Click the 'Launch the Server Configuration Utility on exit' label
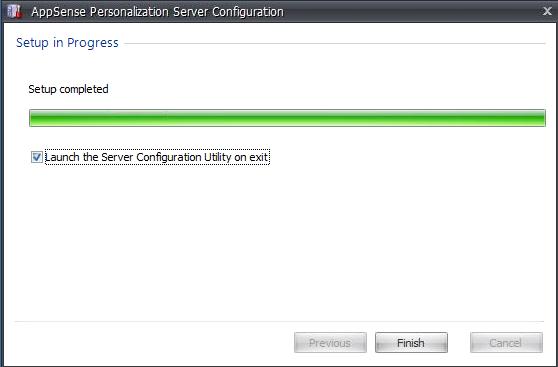Screen dimensions: 558x367 click(157, 157)
